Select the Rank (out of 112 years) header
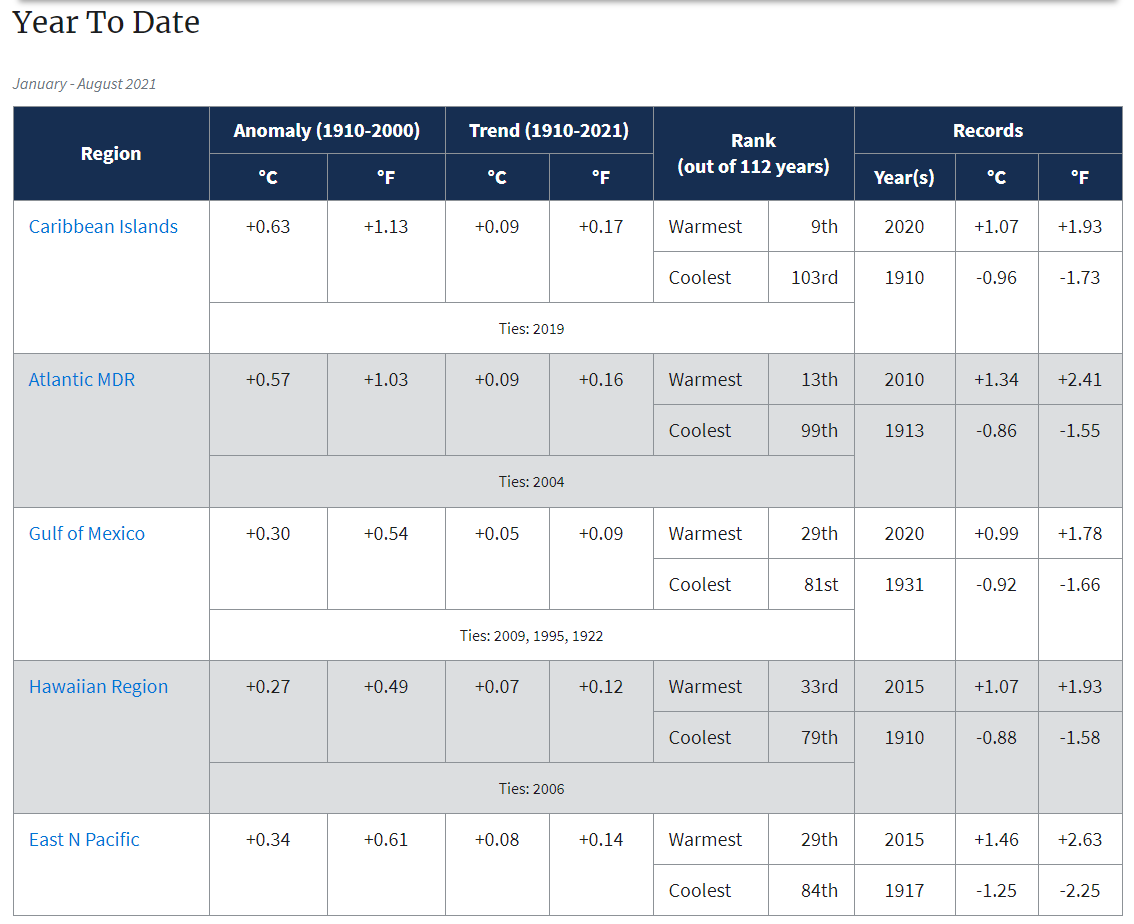1134x924 pixels. coord(753,154)
